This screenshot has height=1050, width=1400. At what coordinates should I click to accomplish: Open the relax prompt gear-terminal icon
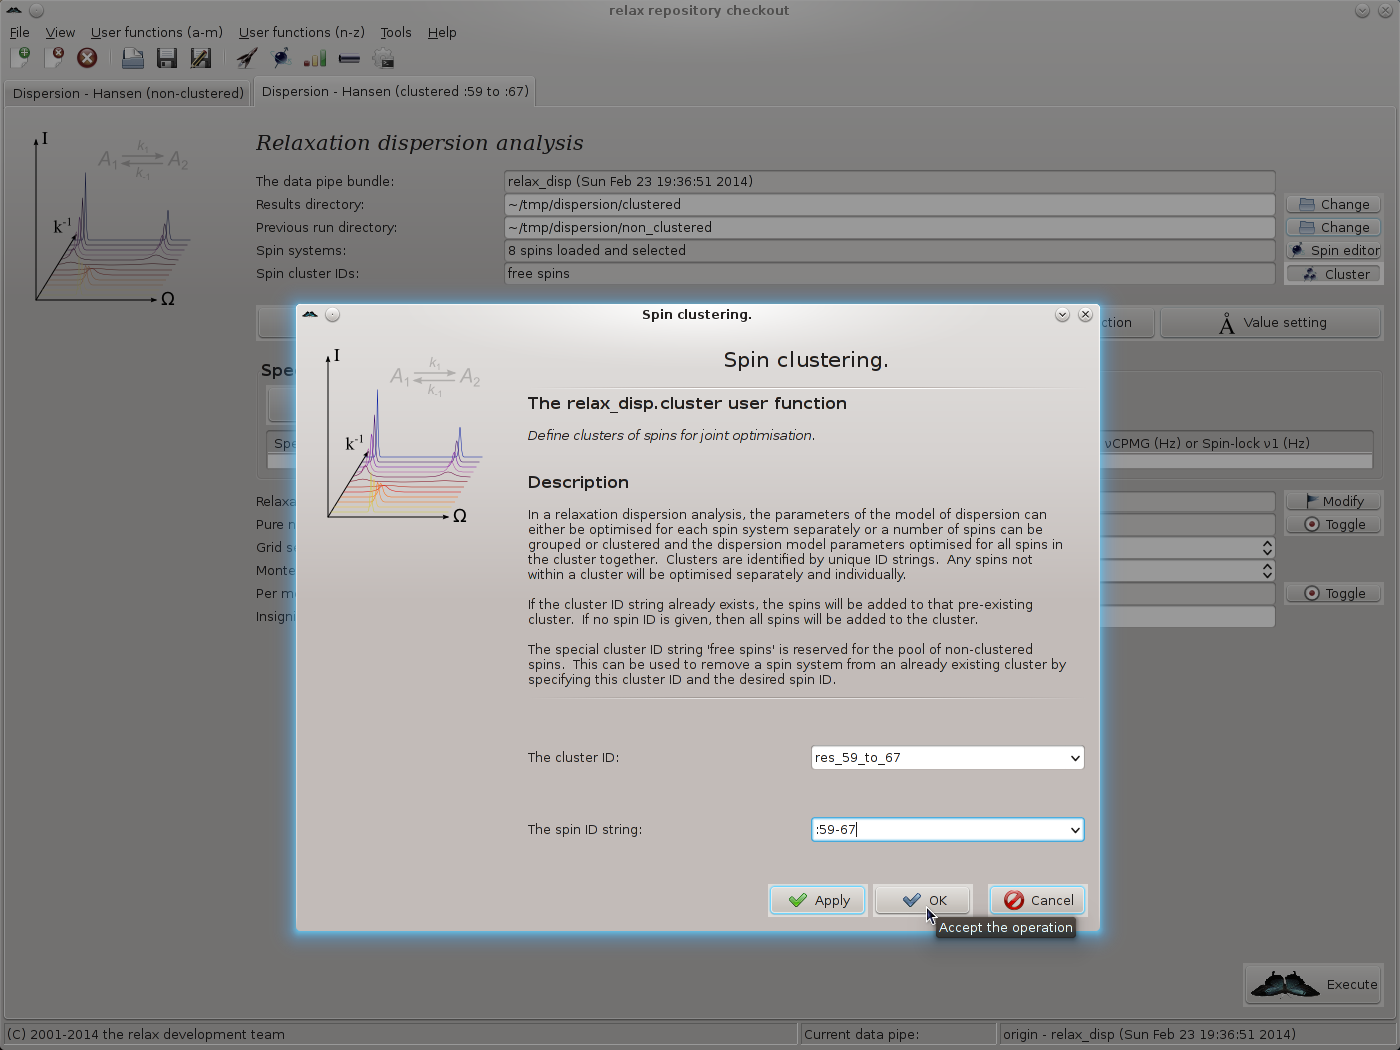coord(383,58)
